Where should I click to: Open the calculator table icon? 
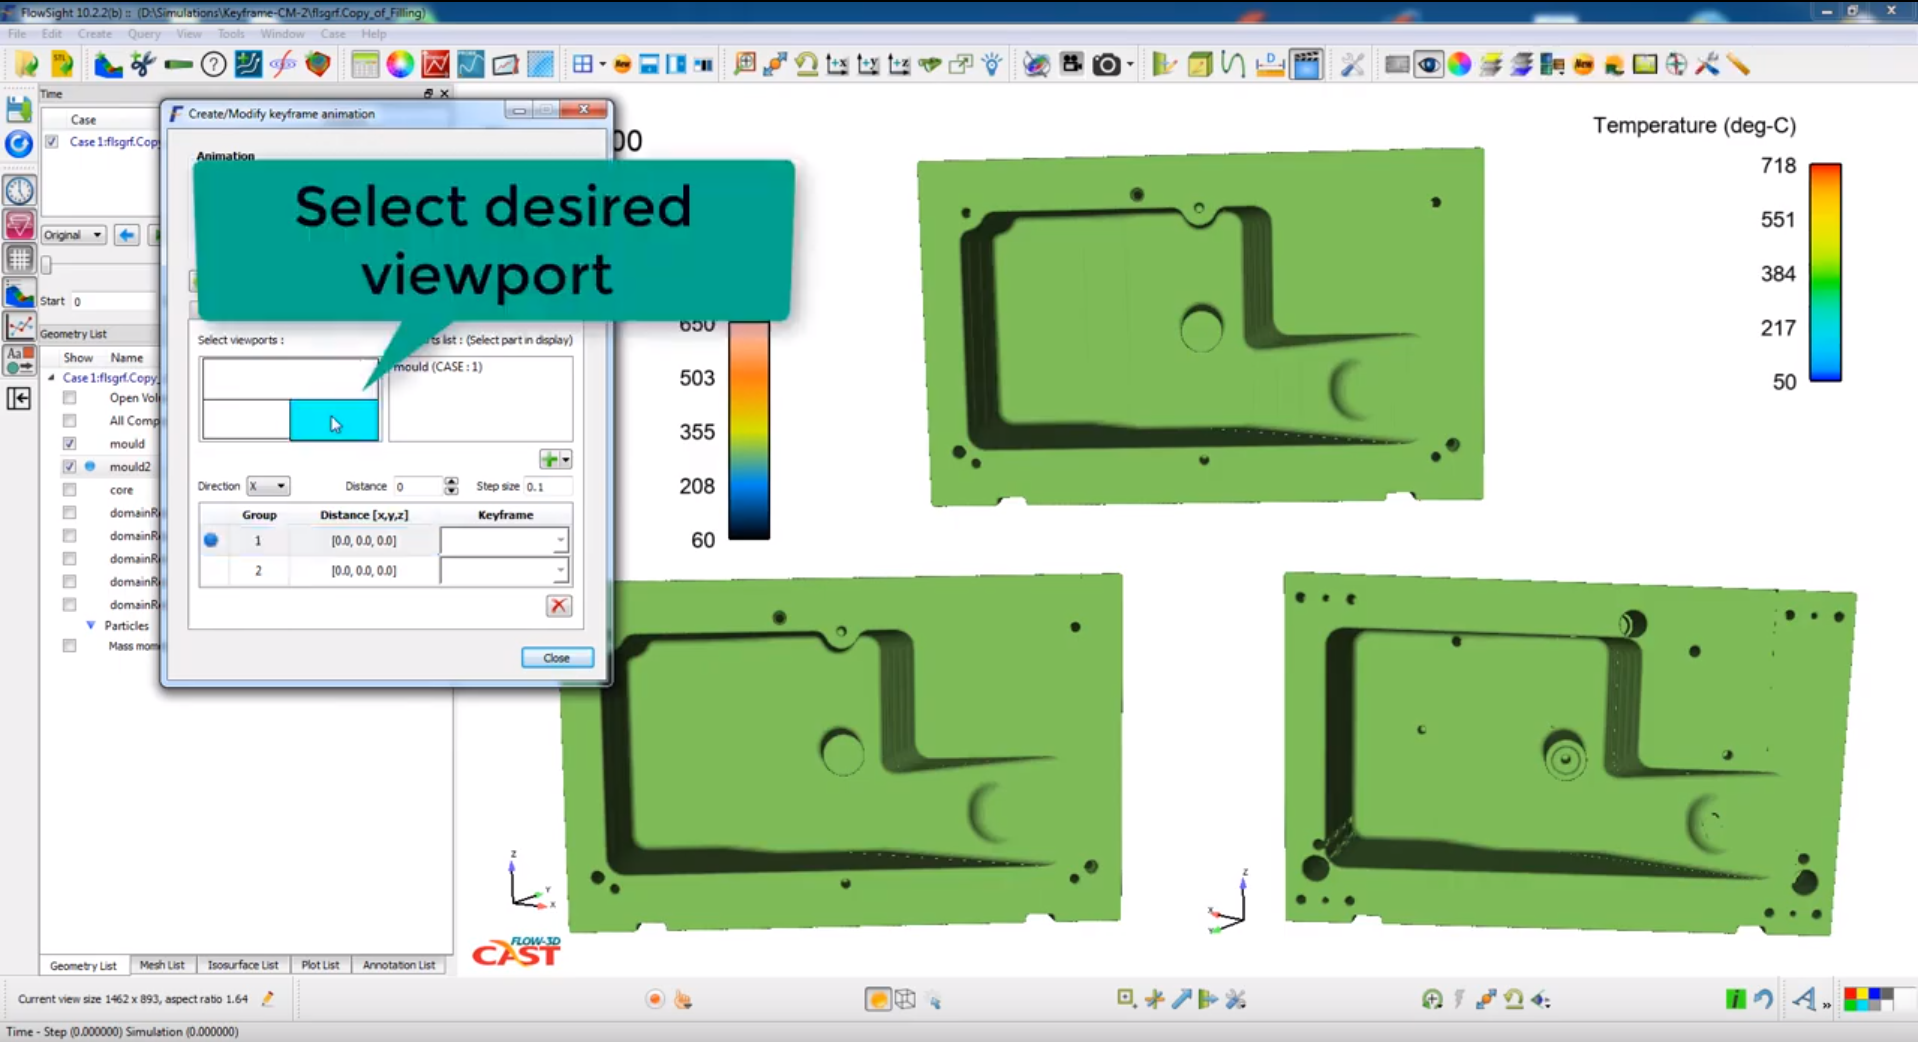[x=365, y=65]
